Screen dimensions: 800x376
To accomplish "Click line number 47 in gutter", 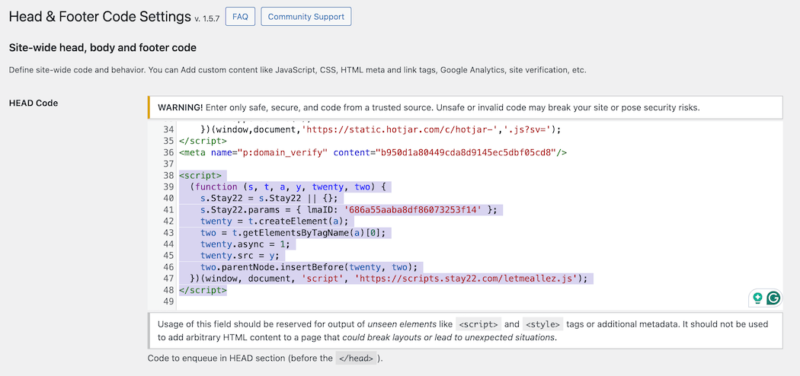I will [168, 279].
